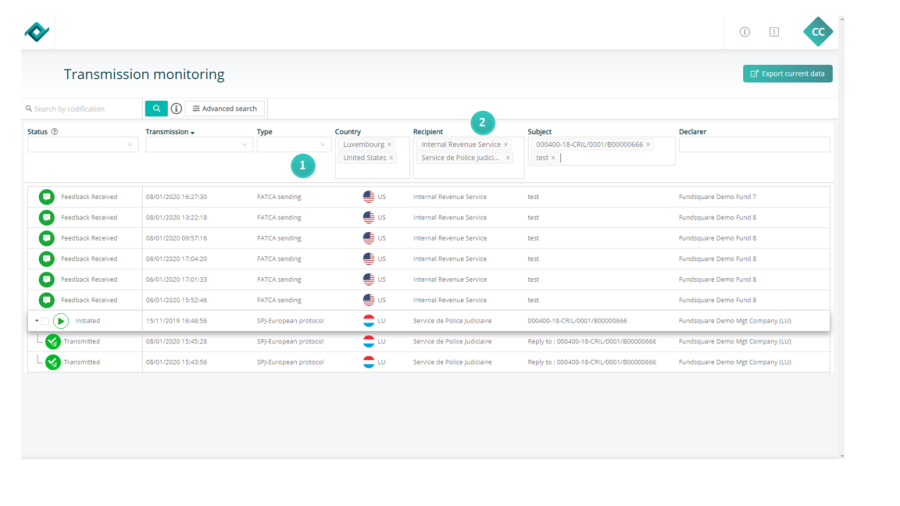Click the top-right alert square icon

pyautogui.click(x=774, y=32)
